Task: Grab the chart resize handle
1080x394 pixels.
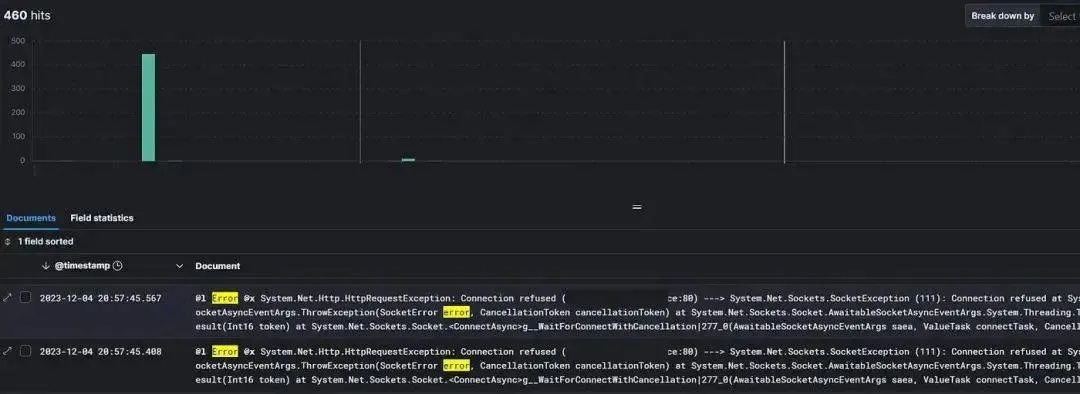Action: click(637, 207)
